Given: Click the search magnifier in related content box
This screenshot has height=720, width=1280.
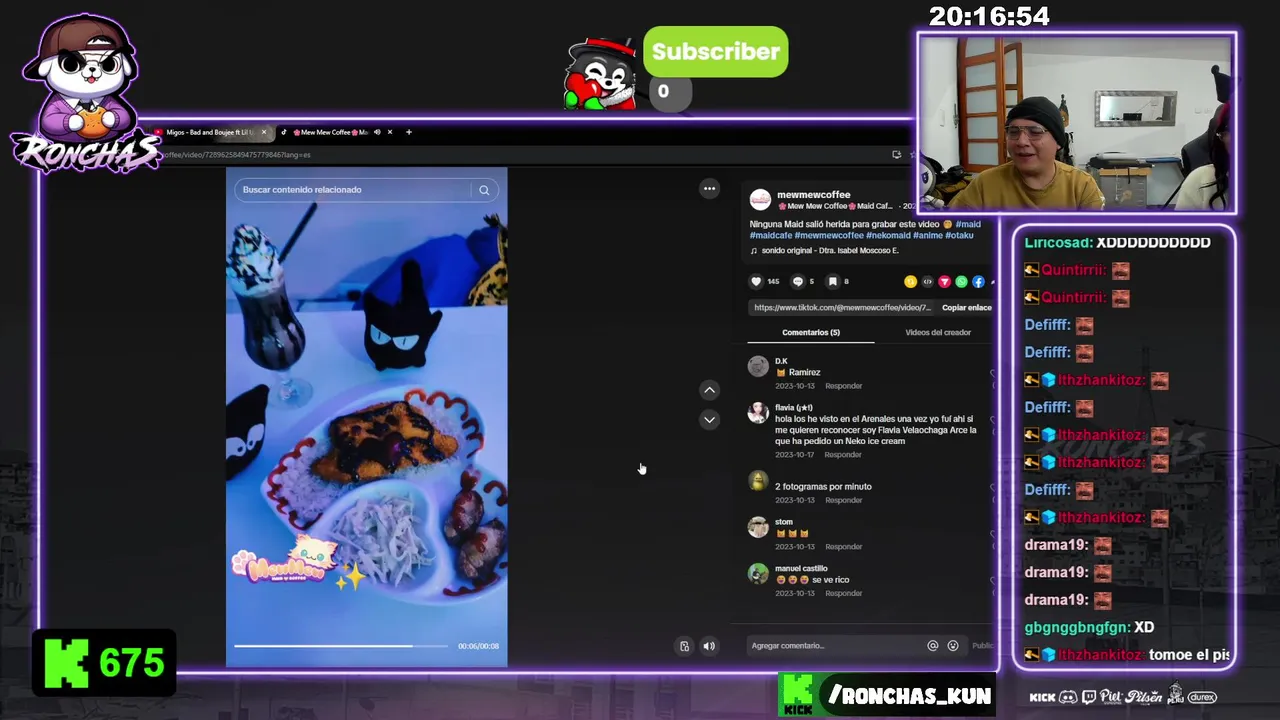Looking at the screenshot, I should tap(484, 190).
